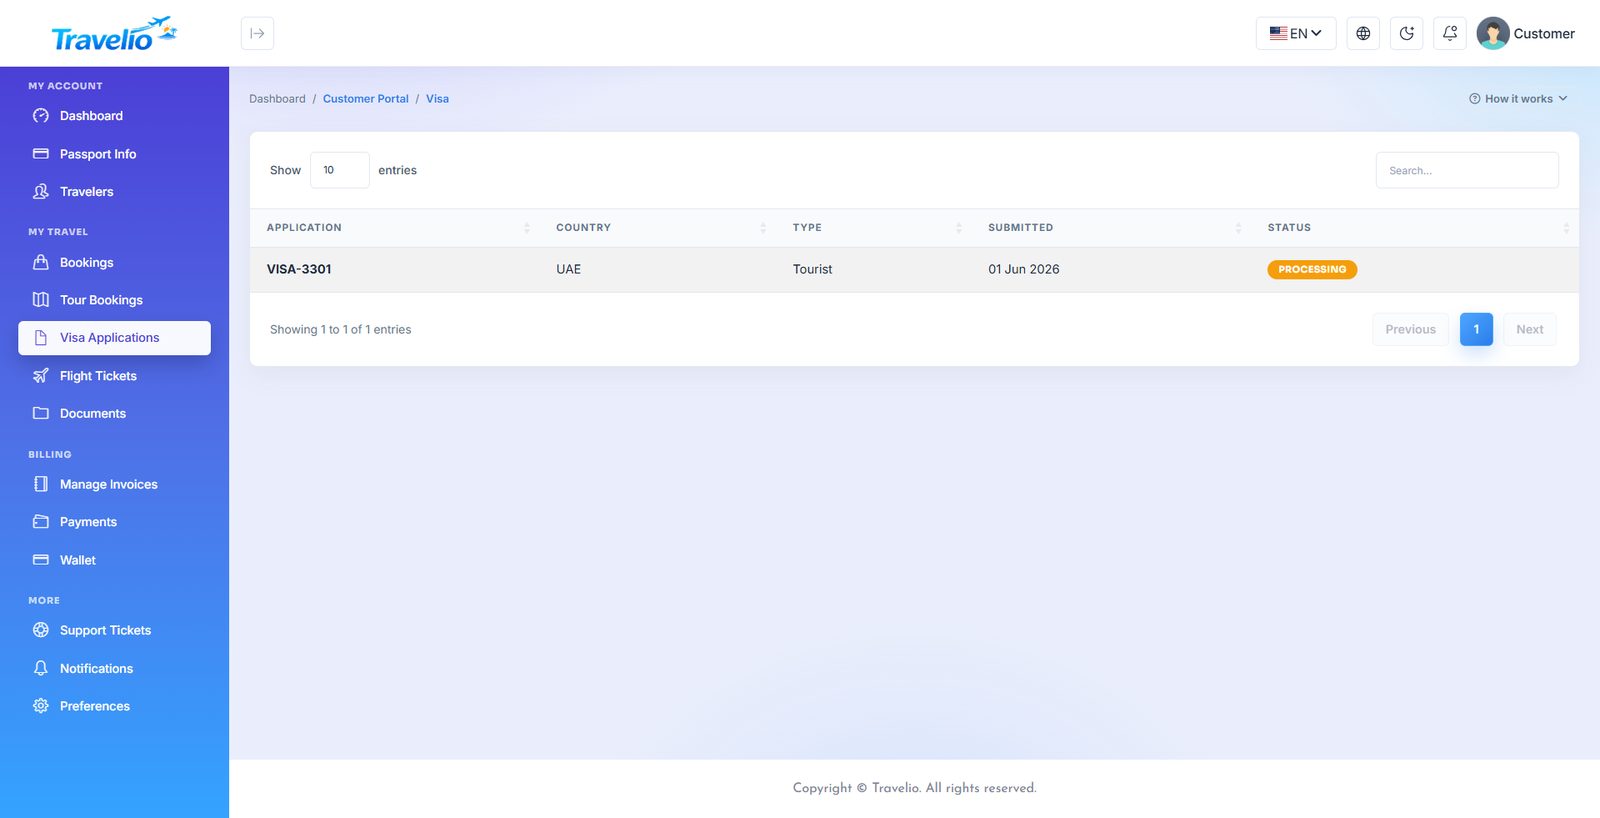This screenshot has height=818, width=1600.
Task: Go to sidebar Notifications item
Action: [114, 668]
